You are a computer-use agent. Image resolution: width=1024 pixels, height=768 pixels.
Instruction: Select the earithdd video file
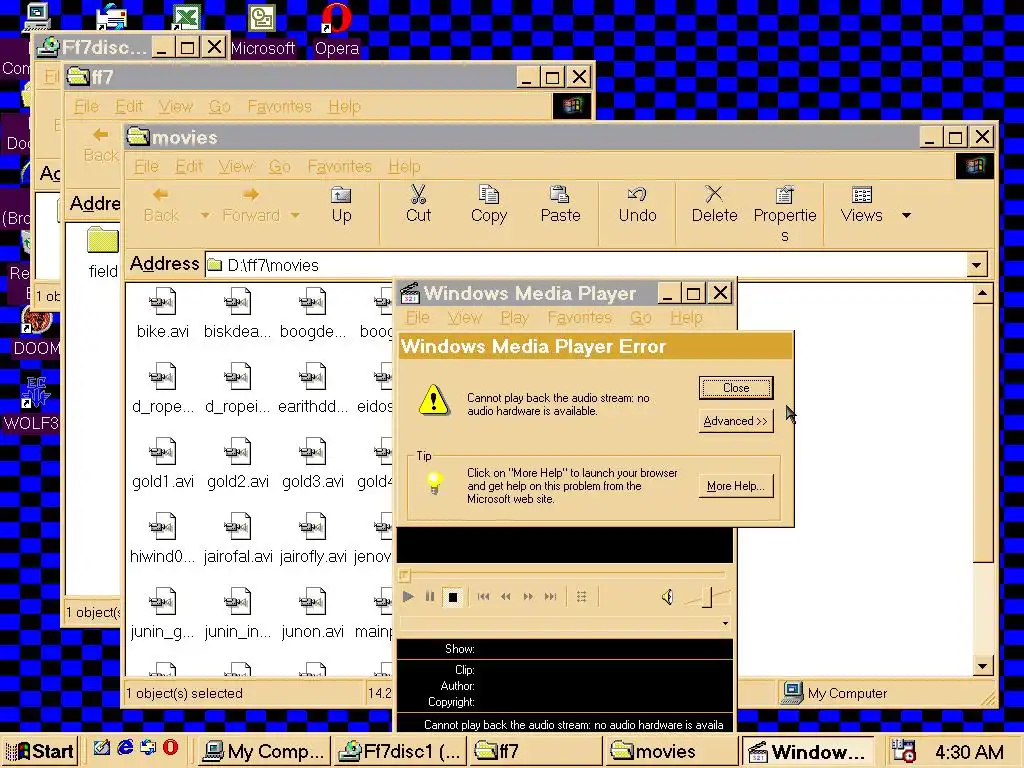click(x=313, y=389)
